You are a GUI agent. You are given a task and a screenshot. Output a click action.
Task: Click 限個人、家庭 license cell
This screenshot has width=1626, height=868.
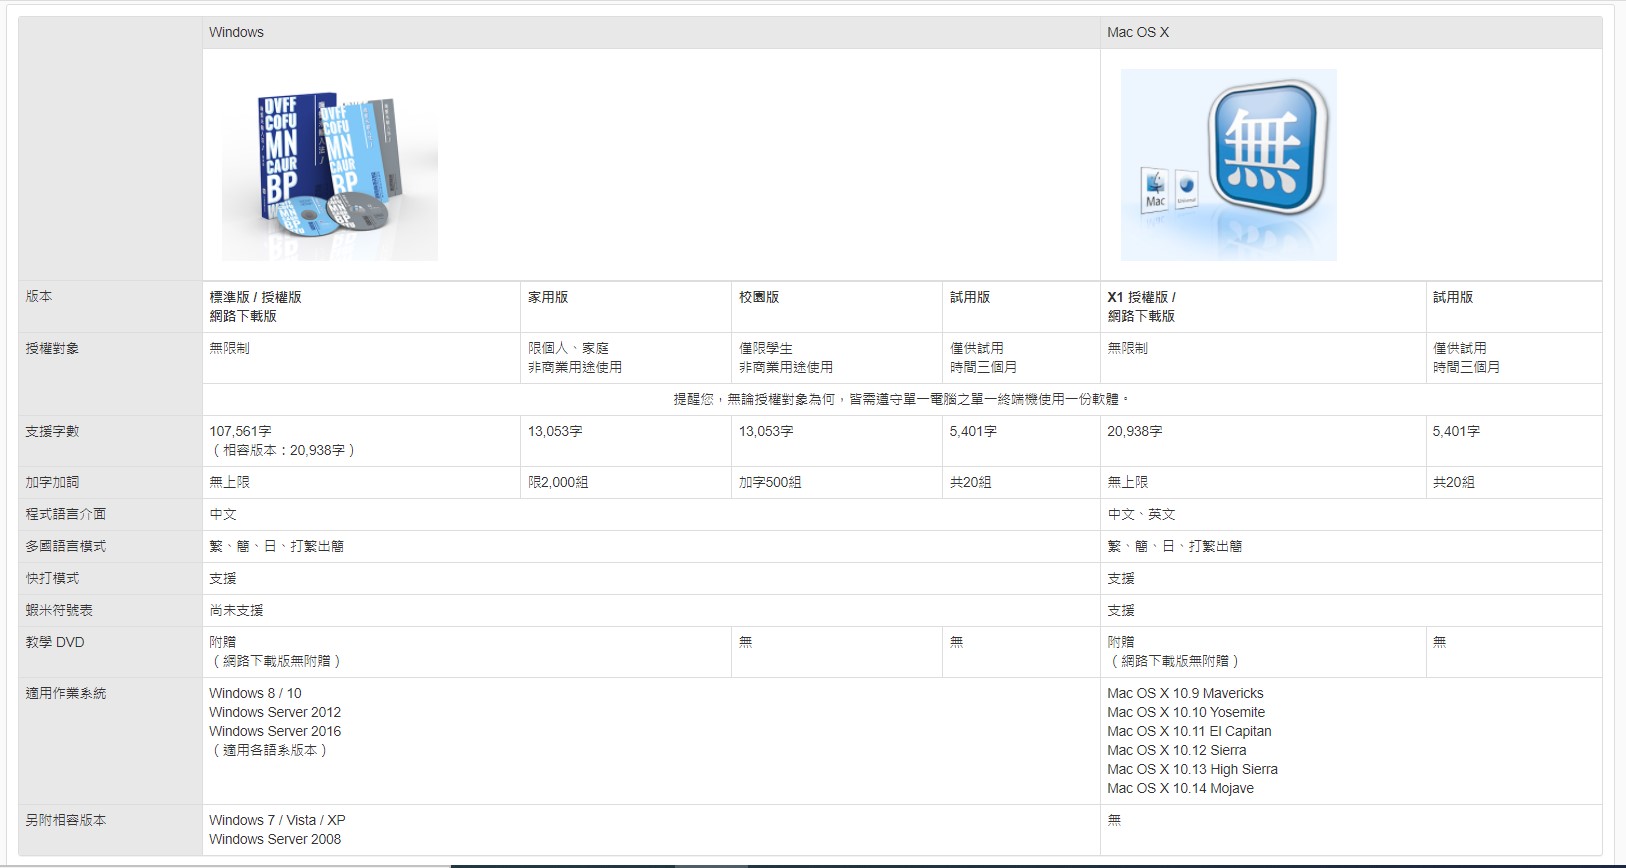626,357
